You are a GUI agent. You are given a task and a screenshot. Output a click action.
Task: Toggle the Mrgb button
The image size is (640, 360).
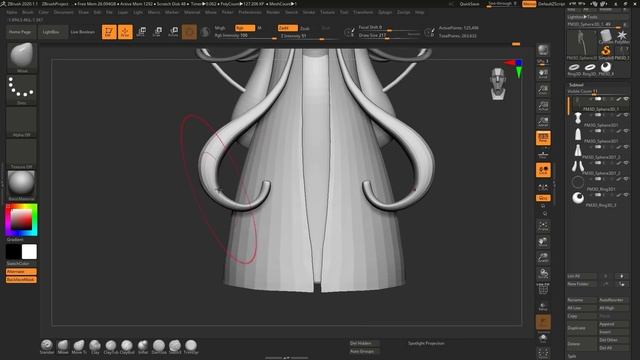220,28
